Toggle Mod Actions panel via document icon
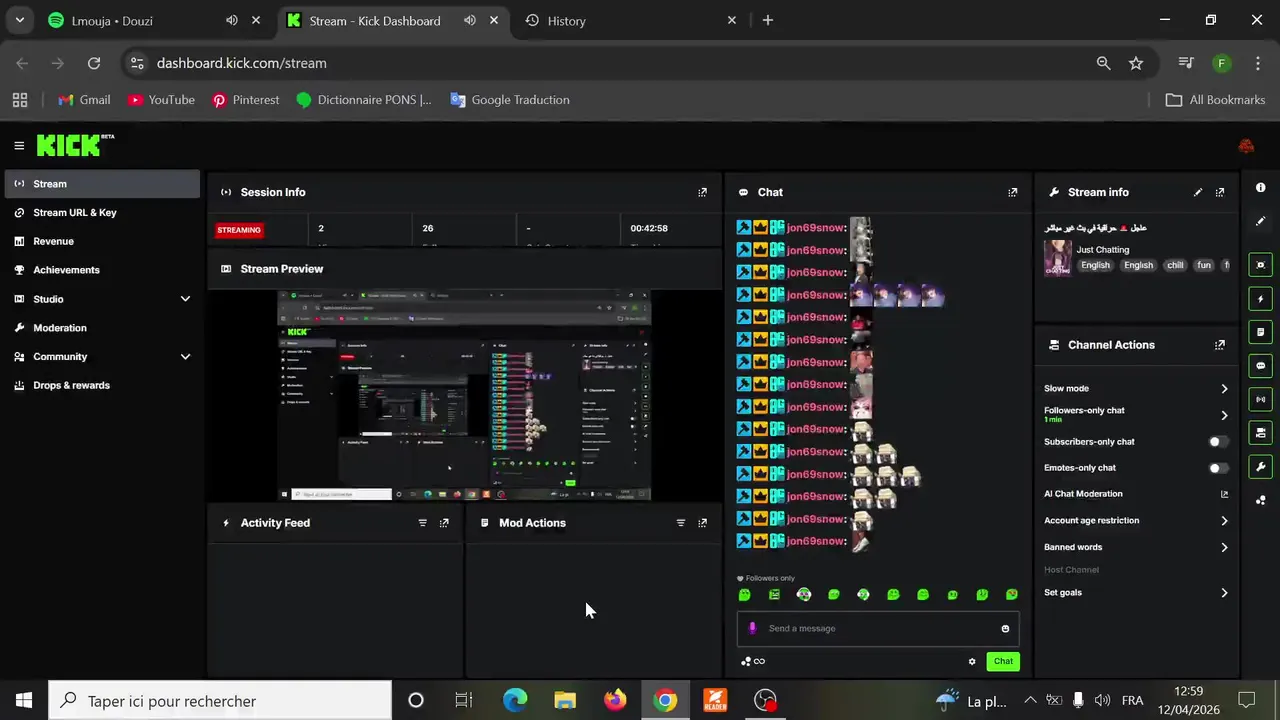 [x=1260, y=332]
